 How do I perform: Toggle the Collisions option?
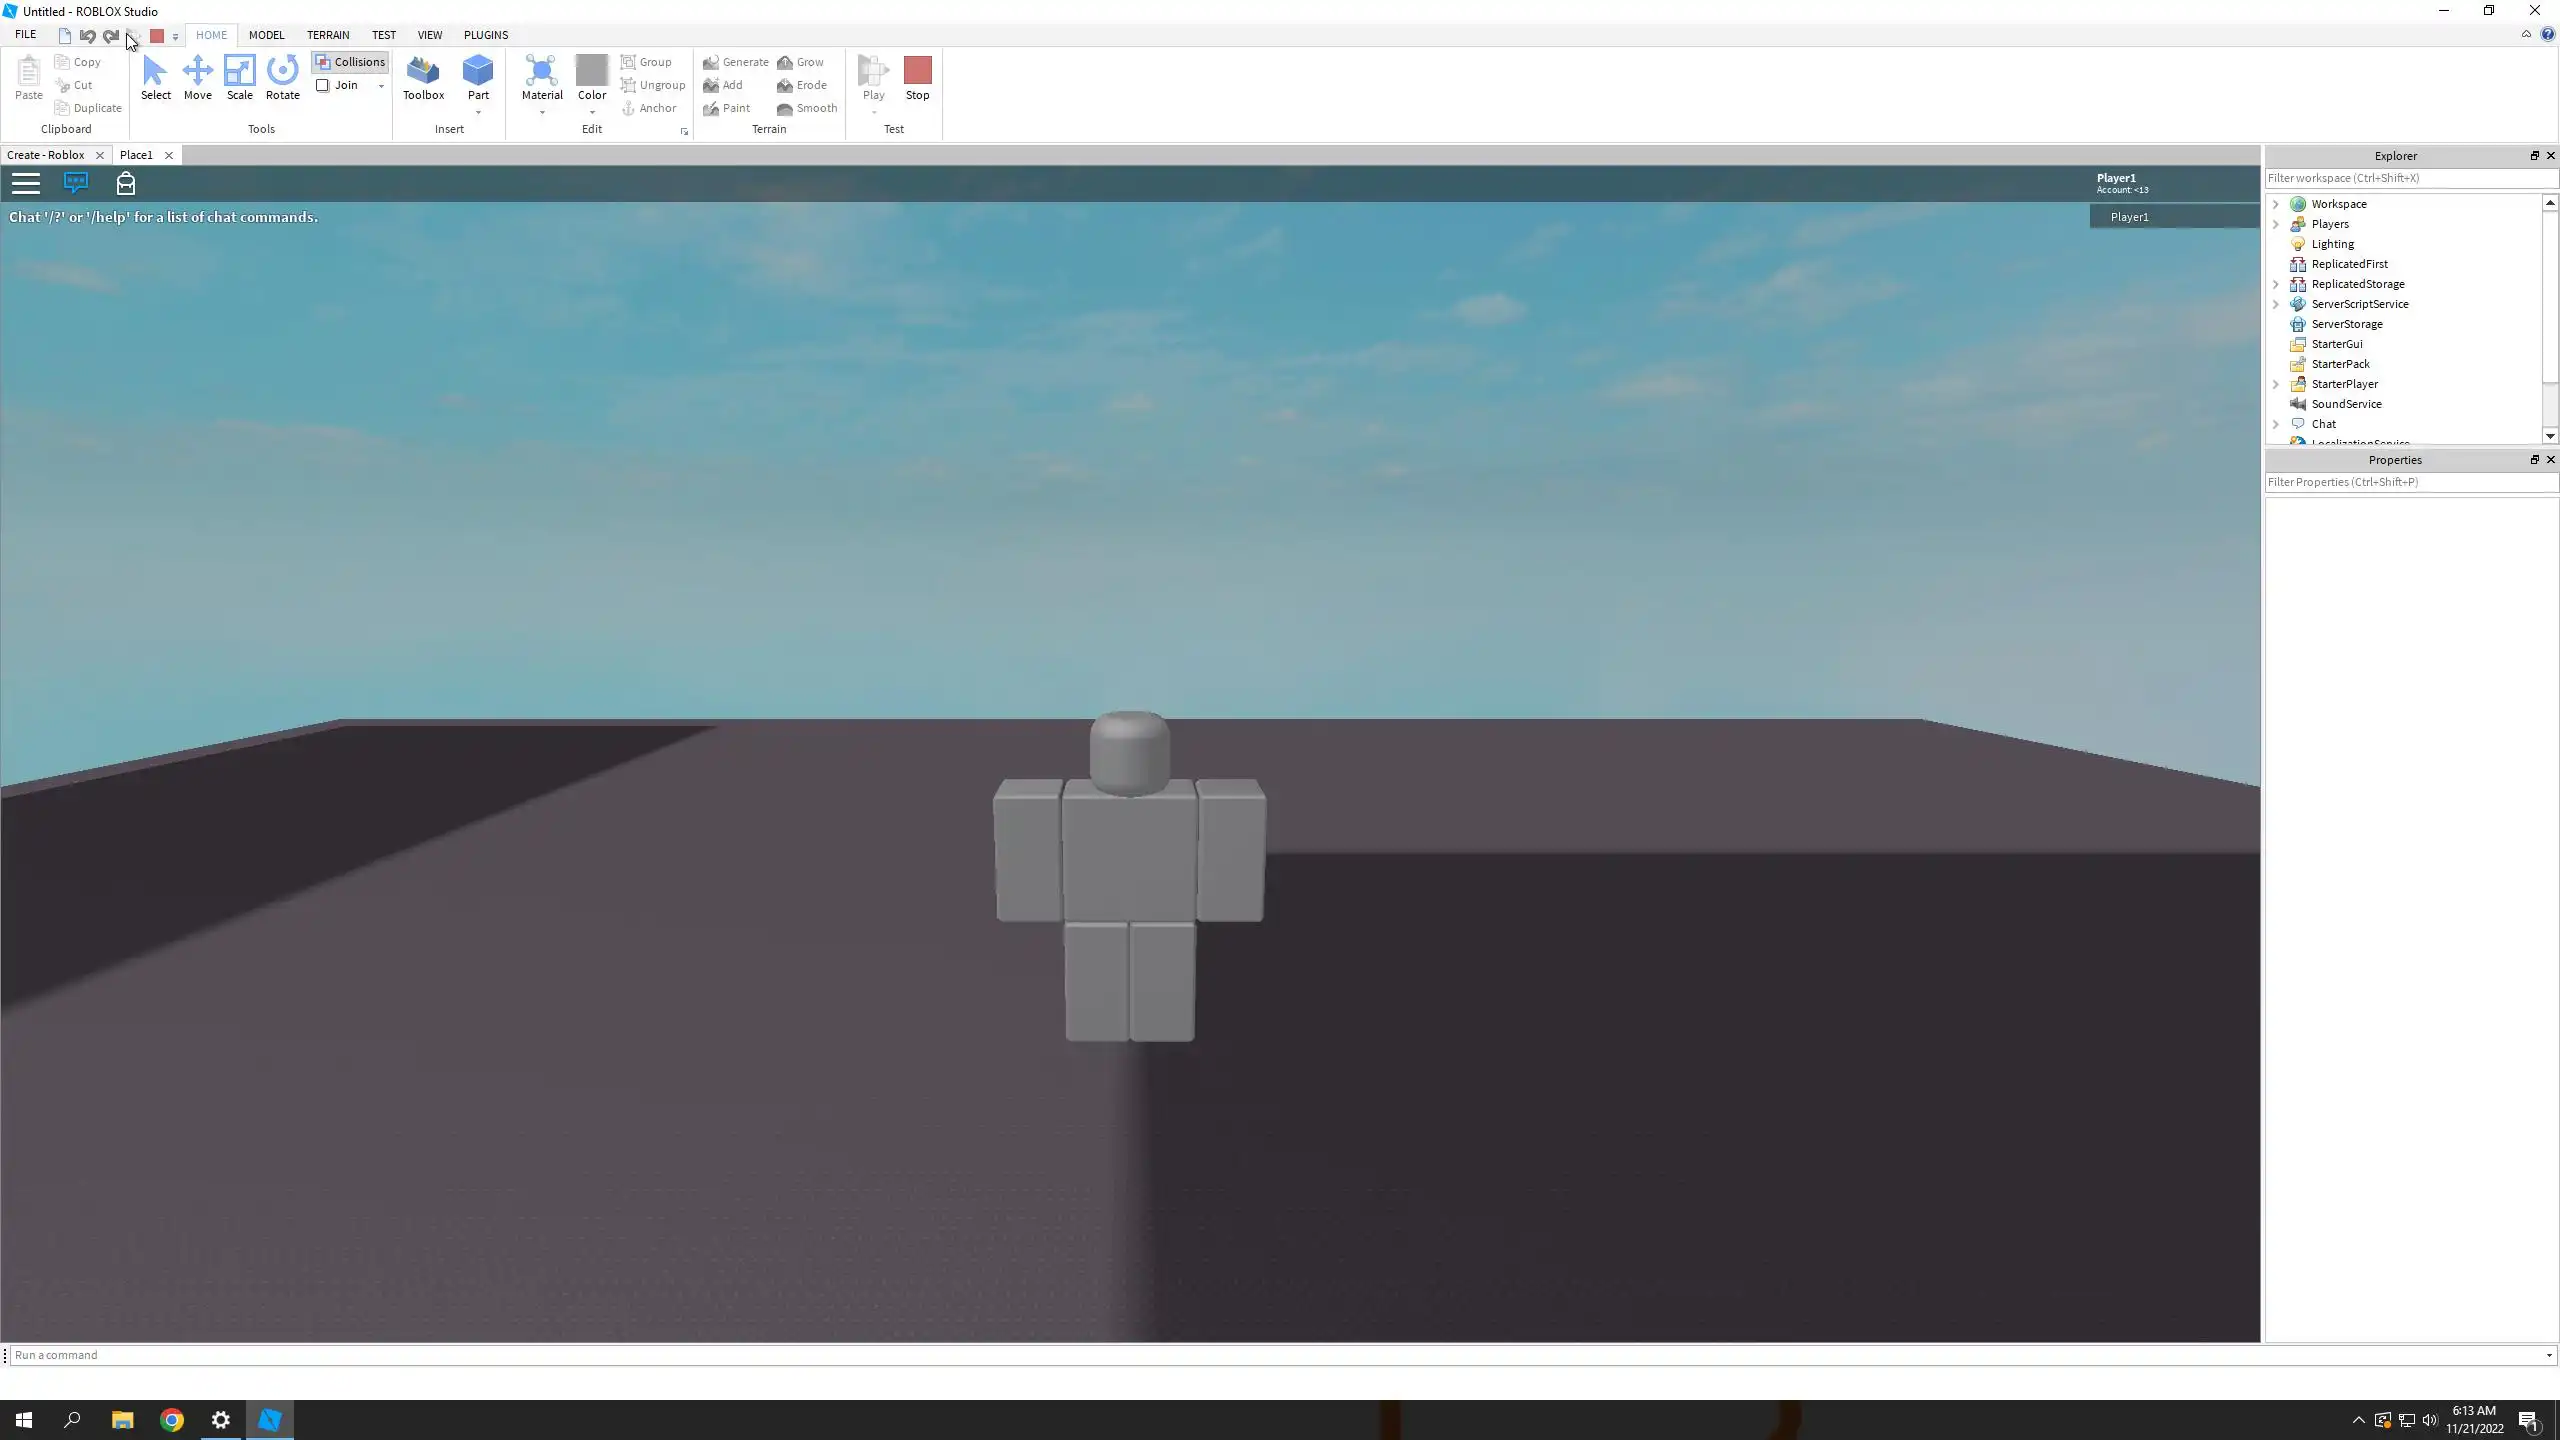350,62
